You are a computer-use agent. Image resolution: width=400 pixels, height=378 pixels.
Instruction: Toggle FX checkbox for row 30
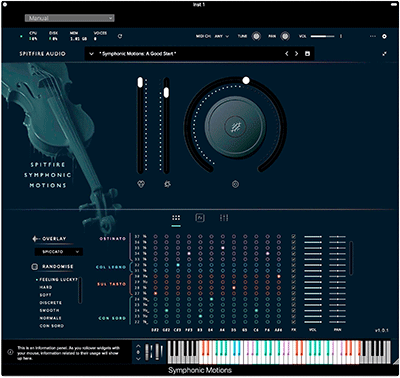(x=293, y=276)
